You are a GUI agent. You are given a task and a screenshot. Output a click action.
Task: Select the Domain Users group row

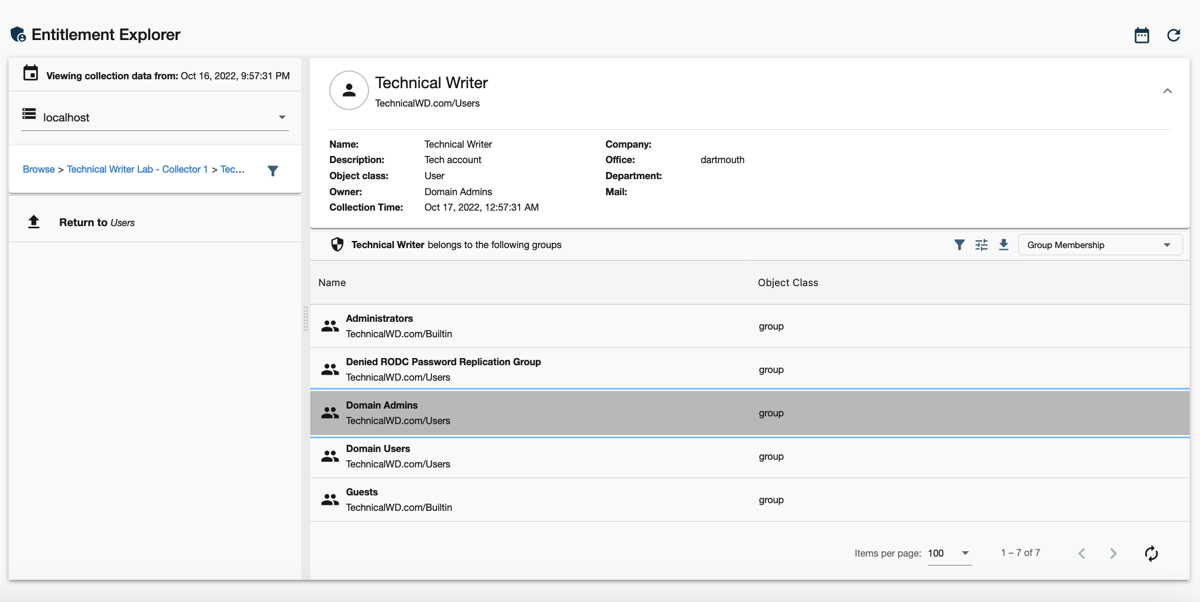[749, 456]
